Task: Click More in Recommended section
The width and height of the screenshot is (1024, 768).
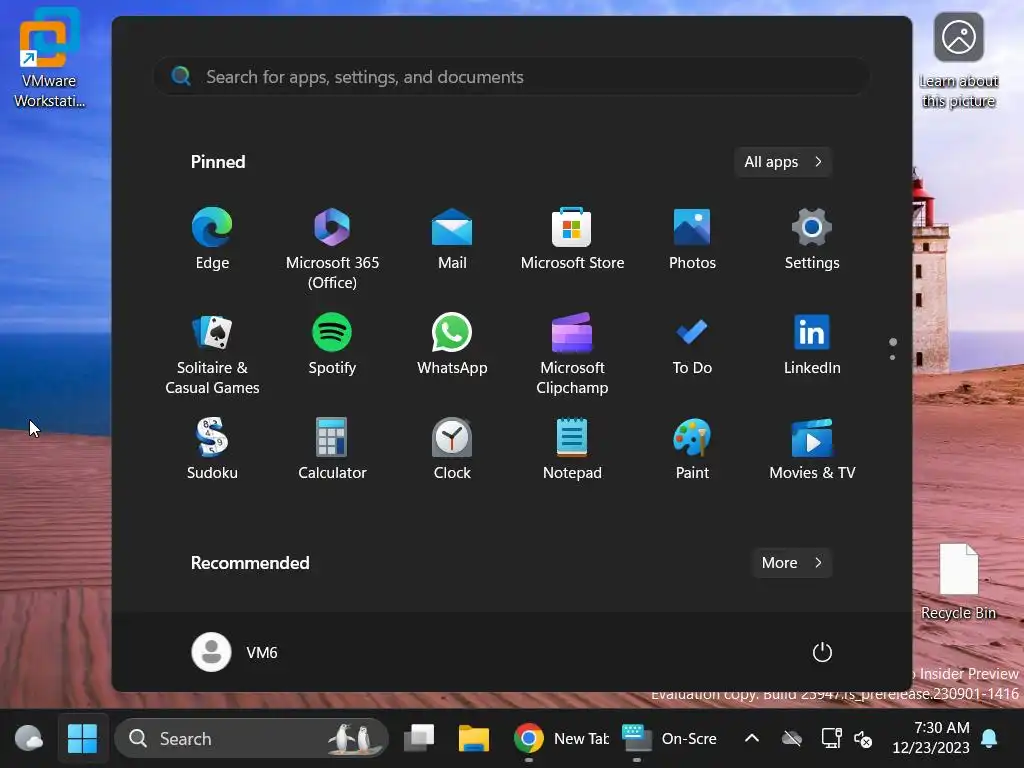Action: (792, 563)
